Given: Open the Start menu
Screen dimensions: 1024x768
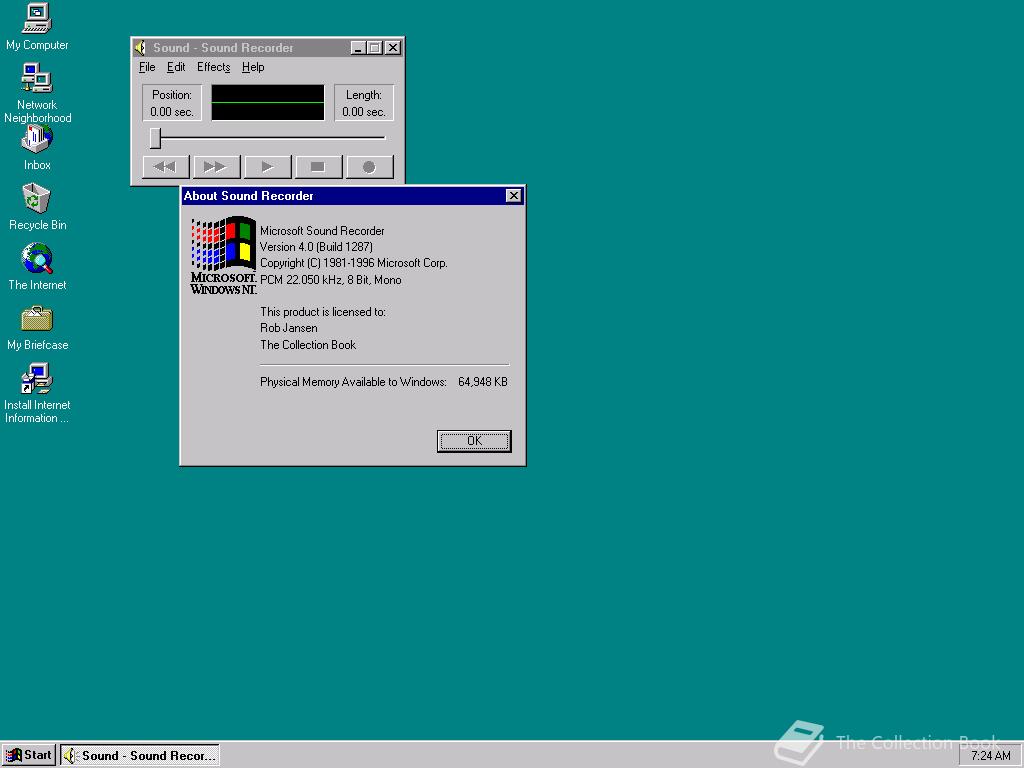Looking at the screenshot, I should tap(29, 756).
